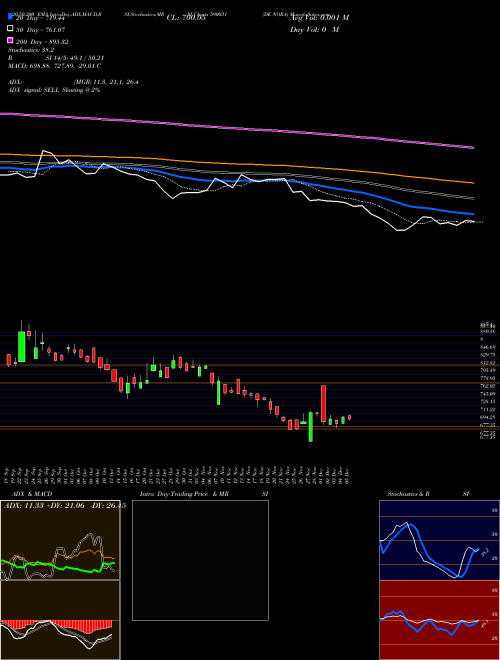This screenshot has width=500, height=660.
Task: Click the 'Stochastics & RSI' panel title
Action: click(428, 494)
